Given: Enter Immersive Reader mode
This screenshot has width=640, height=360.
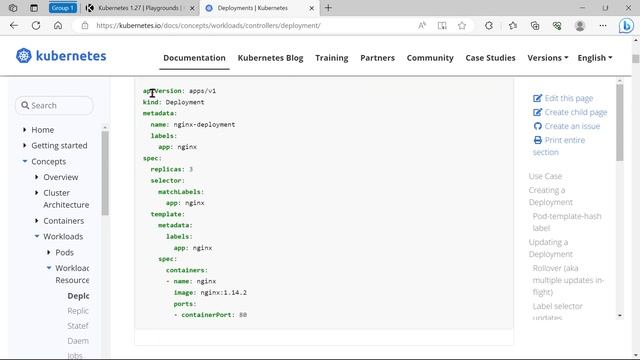Looking at the screenshot, I should (x=442, y=25).
